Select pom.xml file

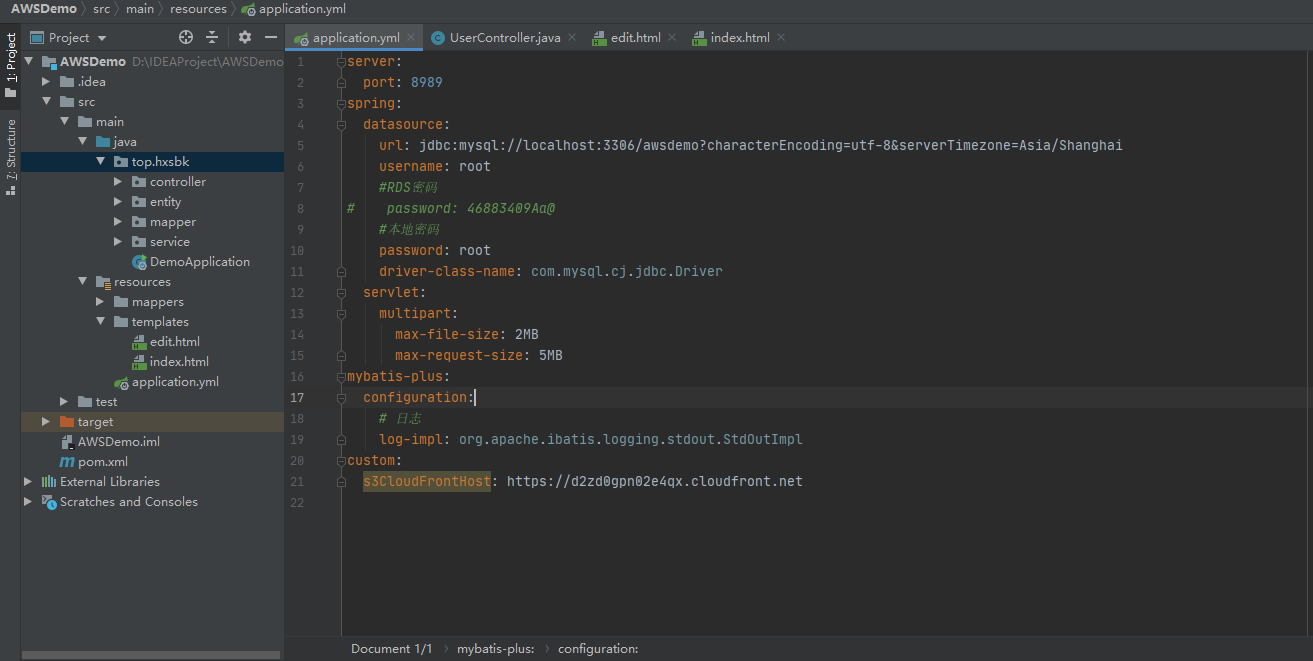(x=103, y=462)
